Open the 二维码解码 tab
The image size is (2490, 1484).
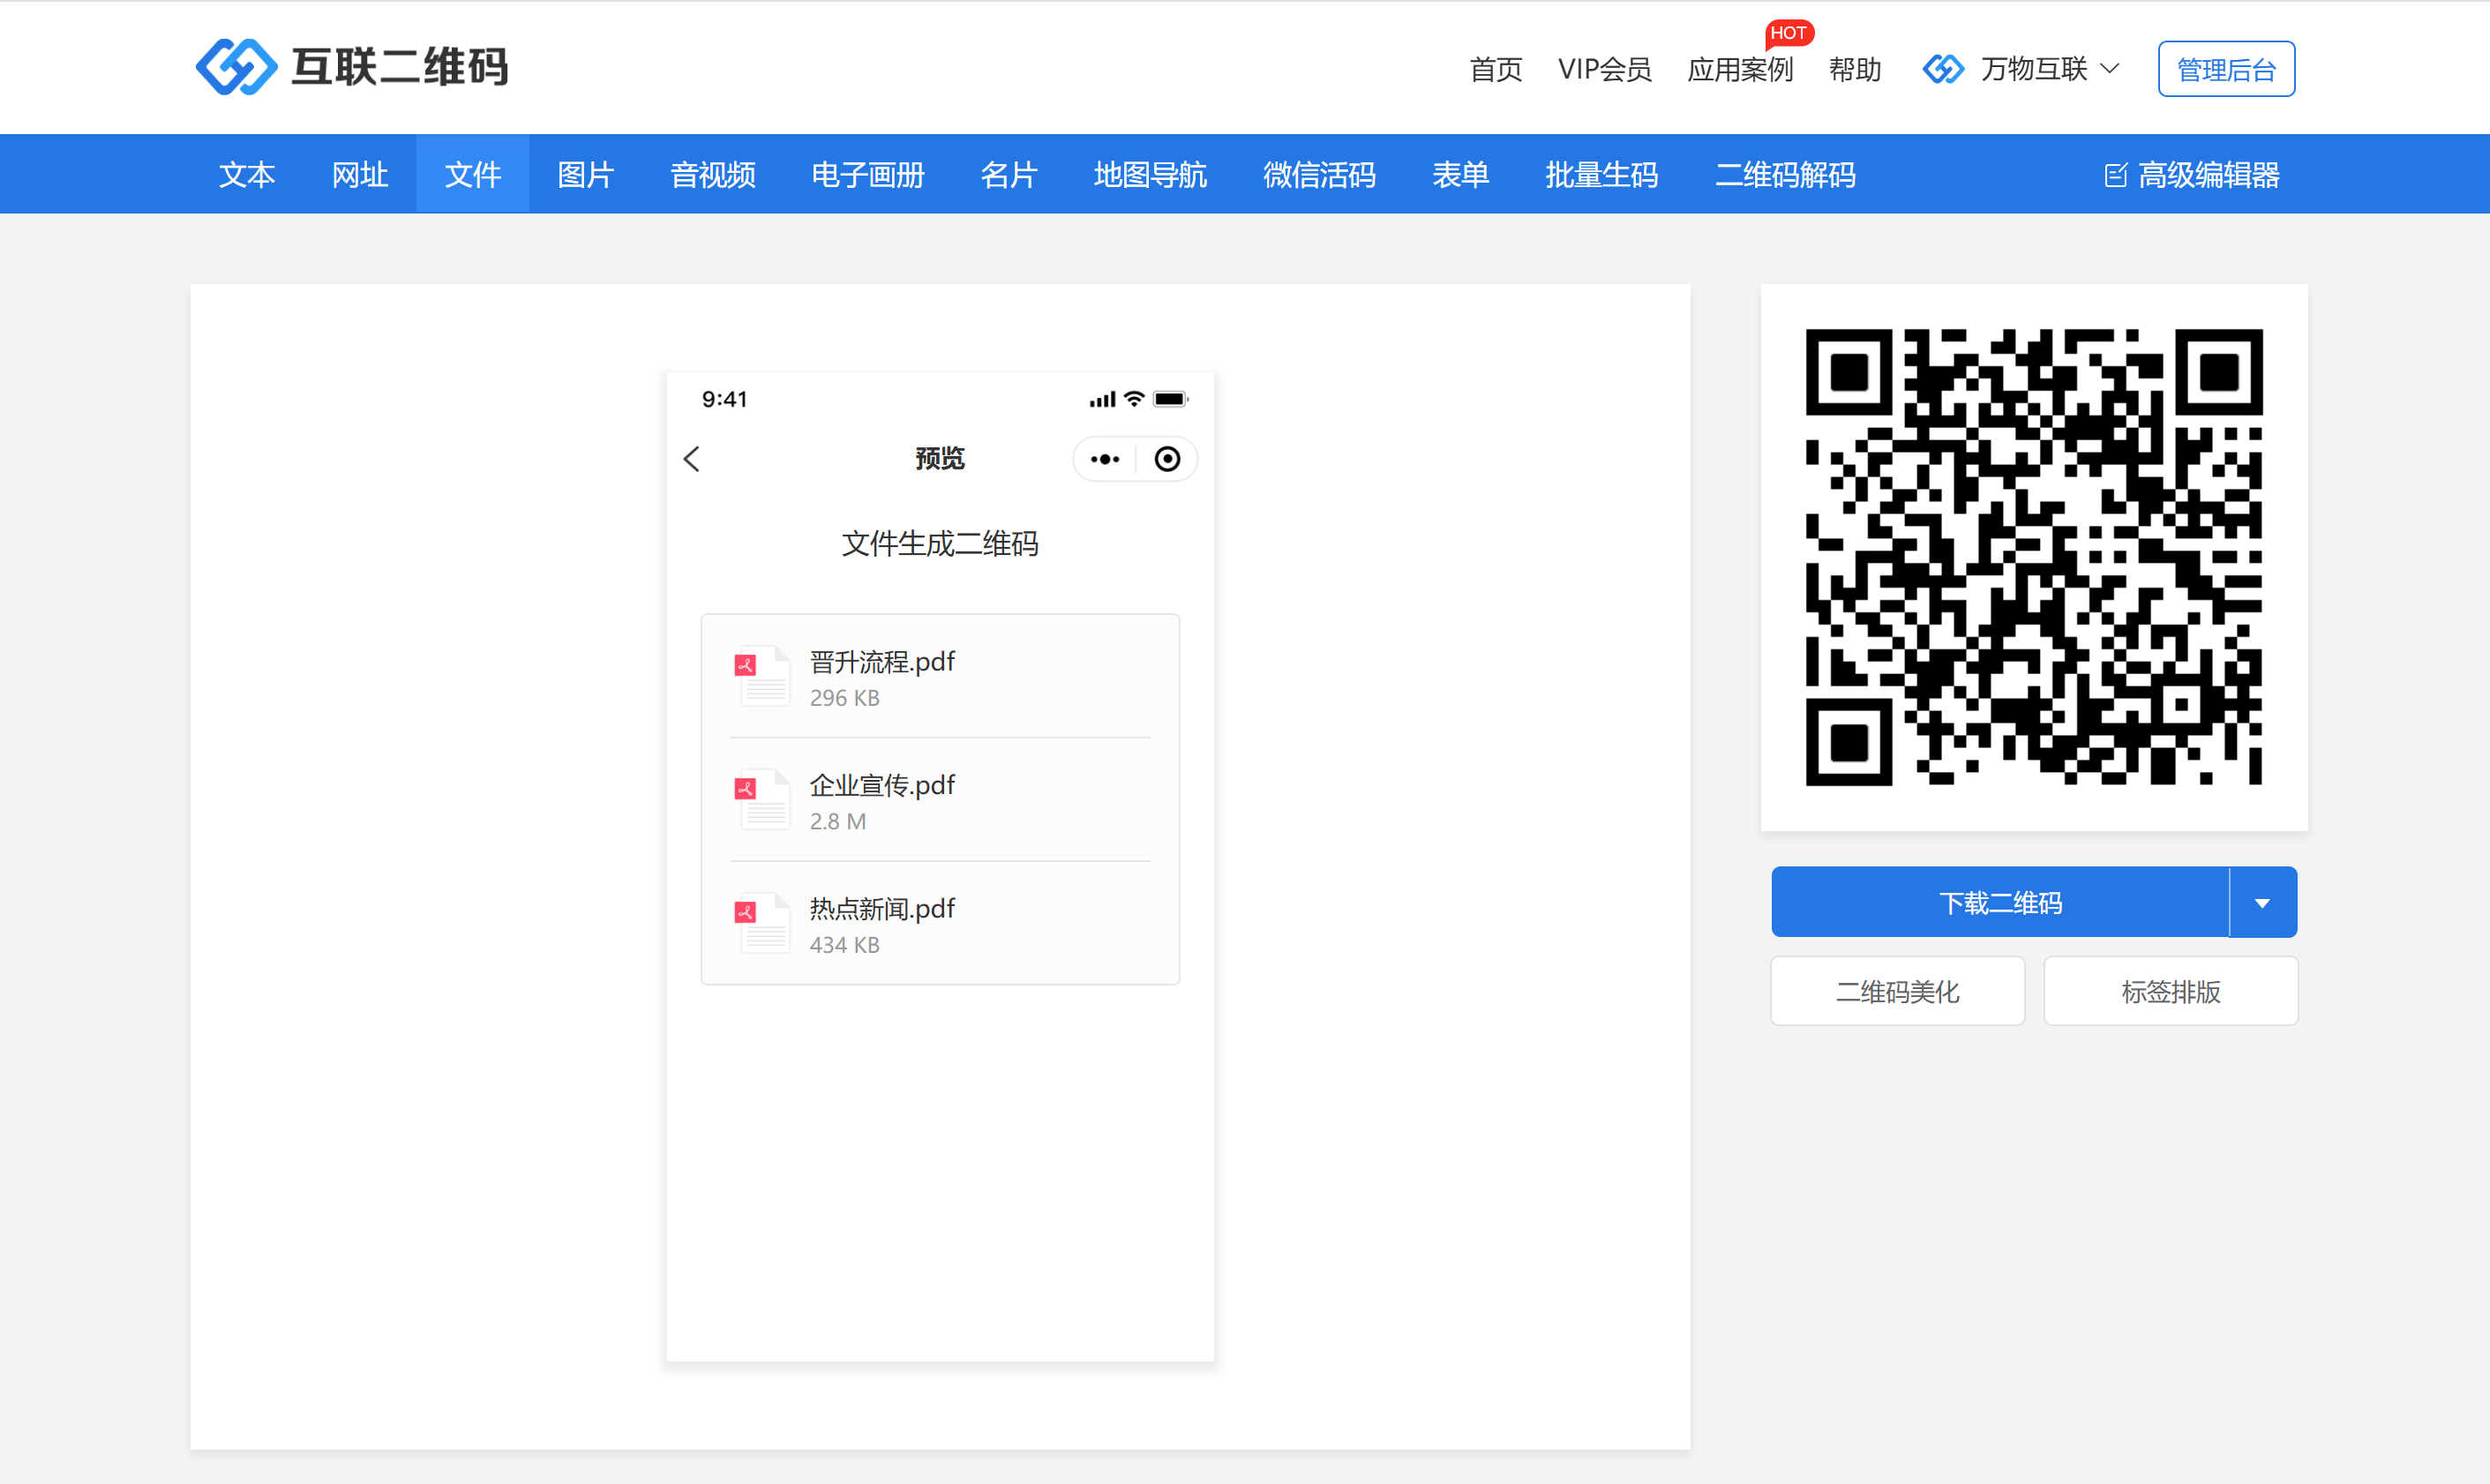coord(1786,174)
